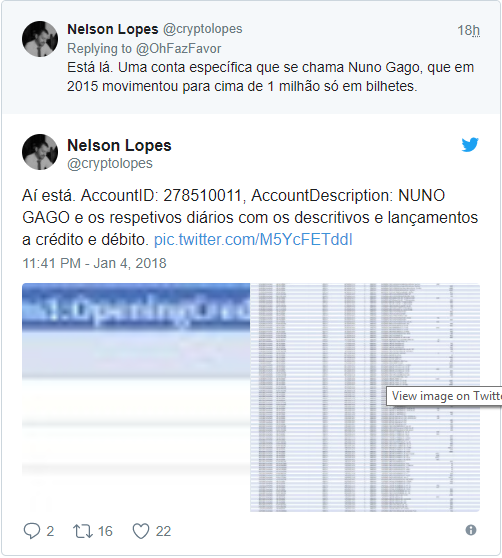Click the heart like icon
502x558 pixels.
(x=141, y=531)
